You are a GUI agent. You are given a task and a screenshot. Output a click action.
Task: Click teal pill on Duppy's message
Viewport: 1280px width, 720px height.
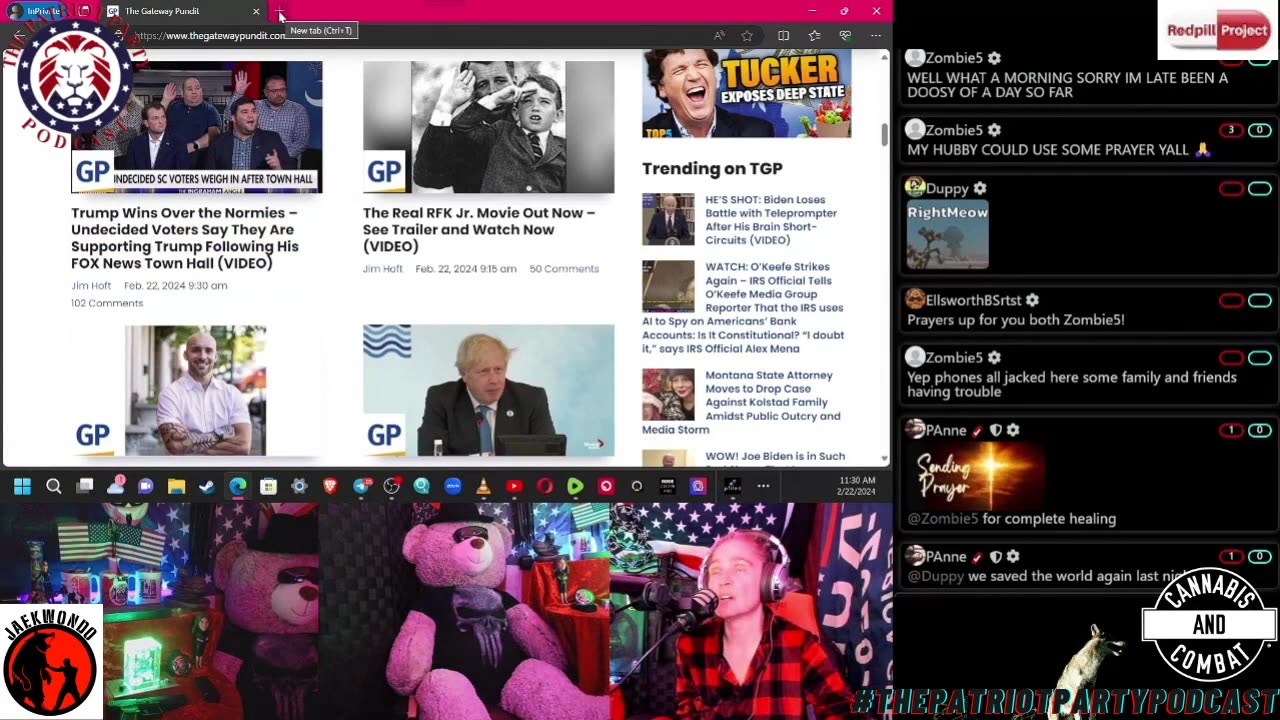(1259, 189)
